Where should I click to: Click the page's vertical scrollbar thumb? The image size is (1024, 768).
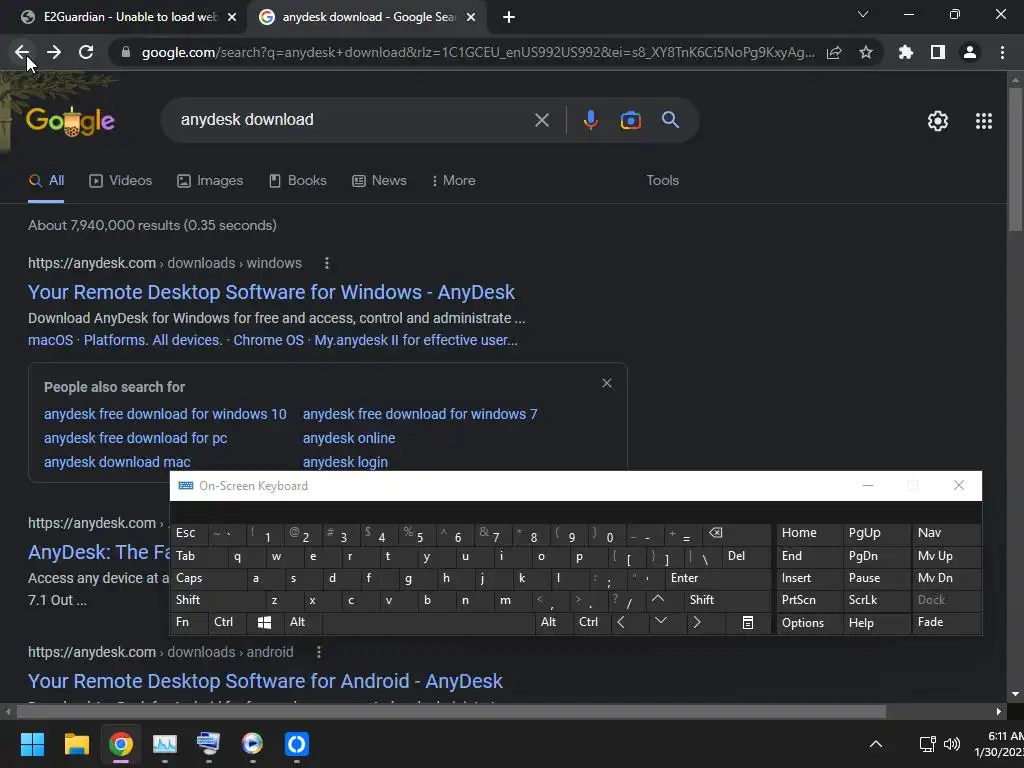[1015, 159]
